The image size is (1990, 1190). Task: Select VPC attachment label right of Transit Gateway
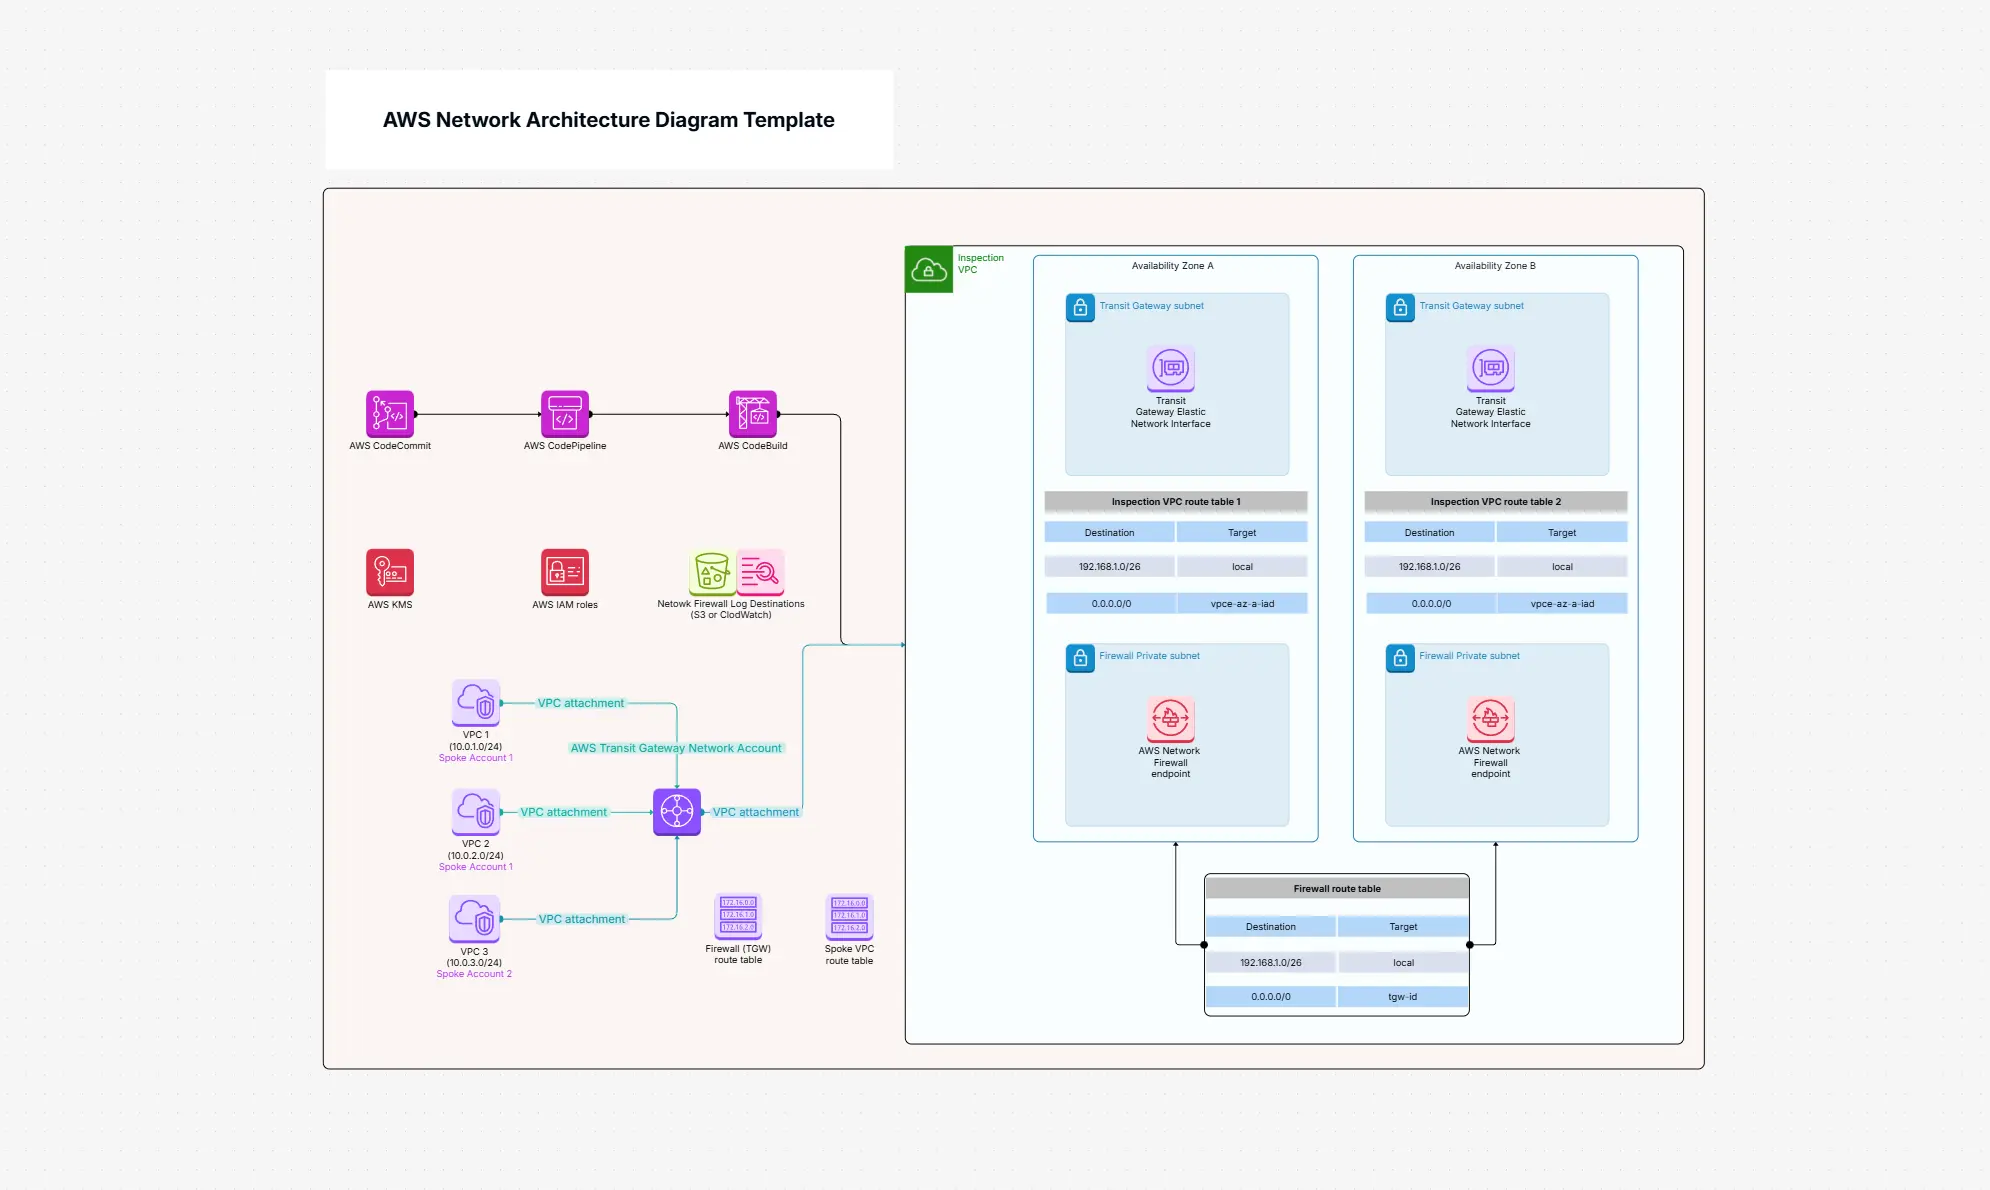pyautogui.click(x=756, y=812)
